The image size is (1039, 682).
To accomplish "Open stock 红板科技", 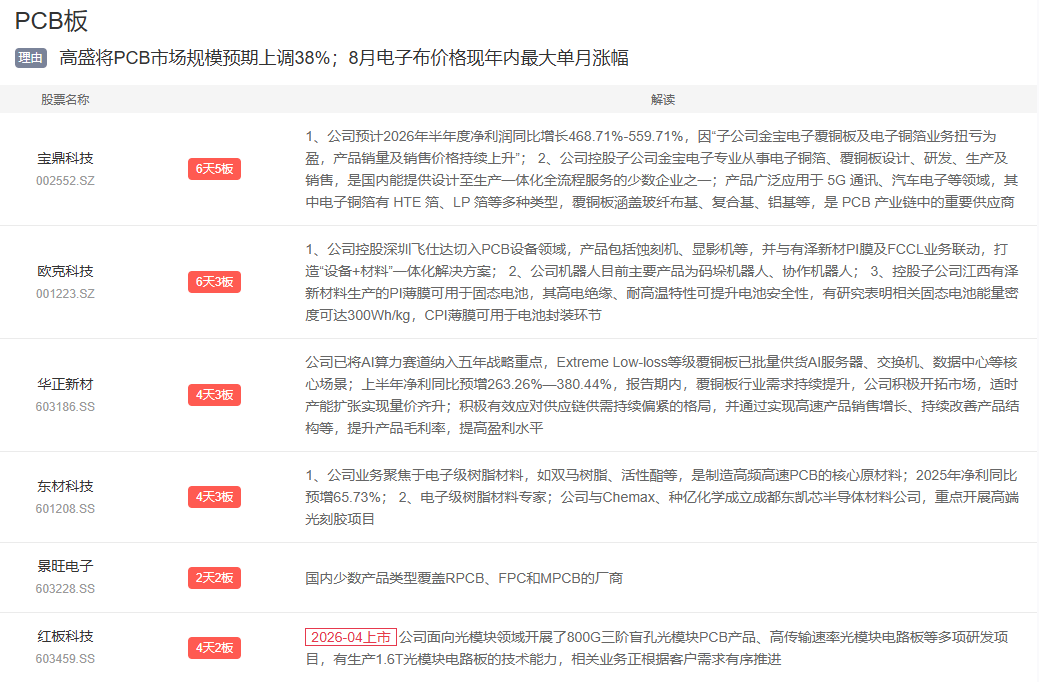I will [x=65, y=636].
